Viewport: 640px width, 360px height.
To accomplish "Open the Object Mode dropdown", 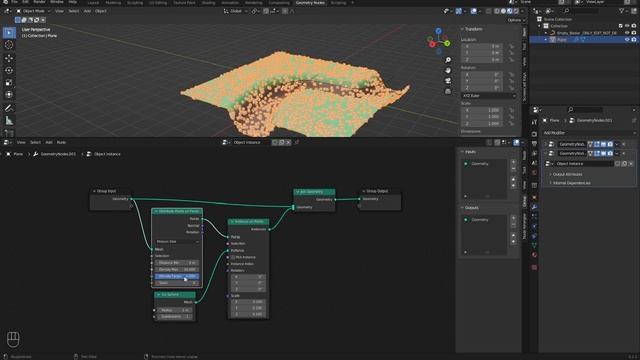I will [x=33, y=11].
